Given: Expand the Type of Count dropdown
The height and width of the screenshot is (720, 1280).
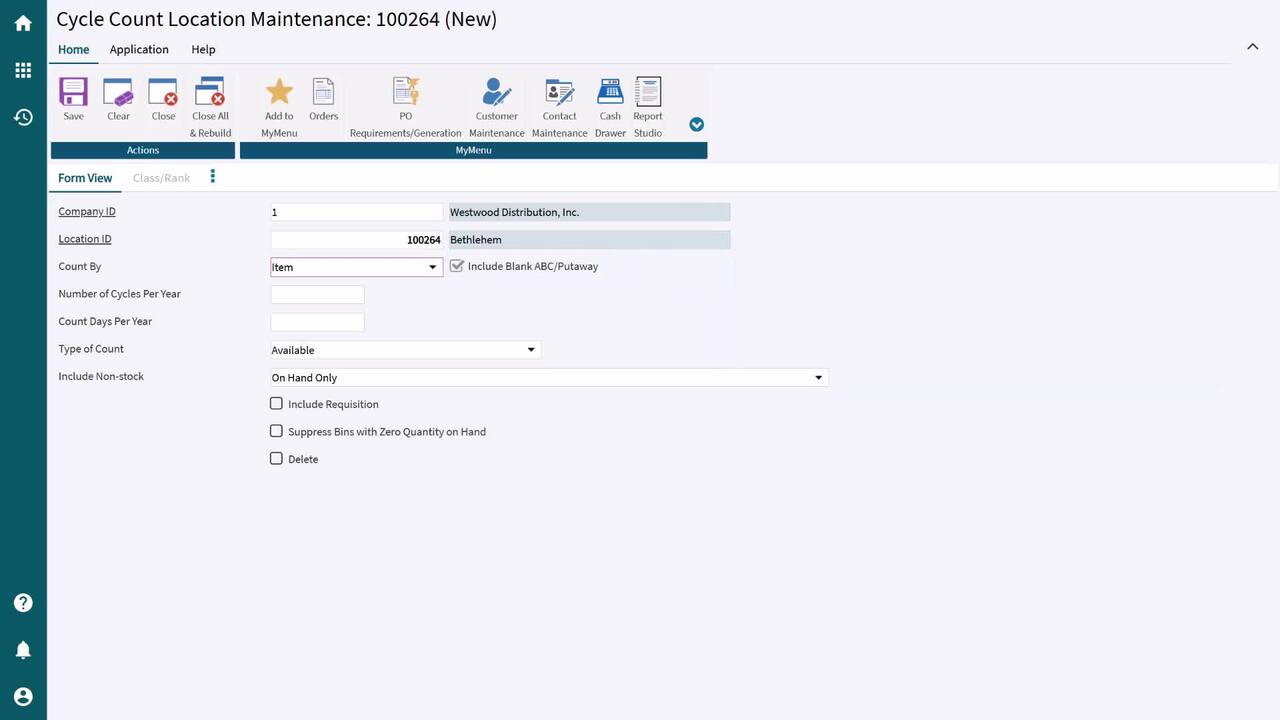Looking at the screenshot, I should tap(531, 350).
